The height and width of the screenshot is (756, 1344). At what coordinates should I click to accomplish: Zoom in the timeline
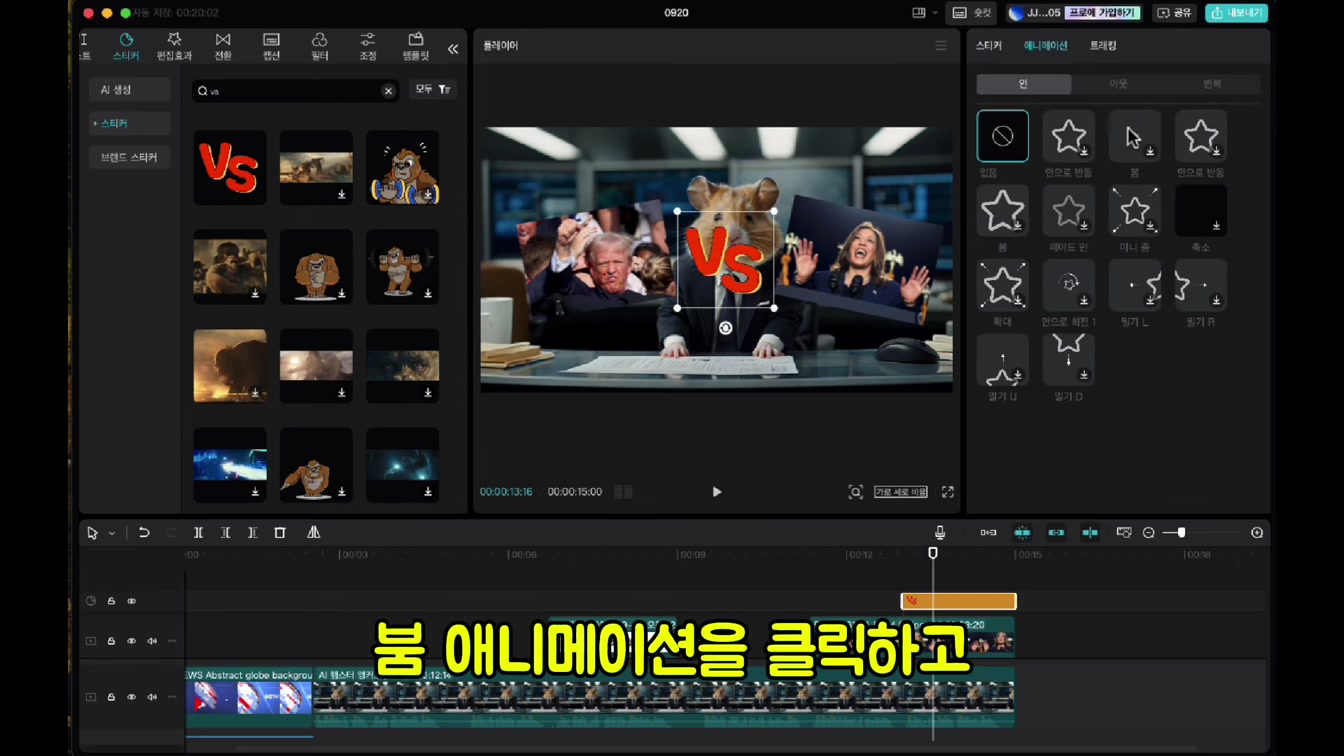coord(1257,533)
